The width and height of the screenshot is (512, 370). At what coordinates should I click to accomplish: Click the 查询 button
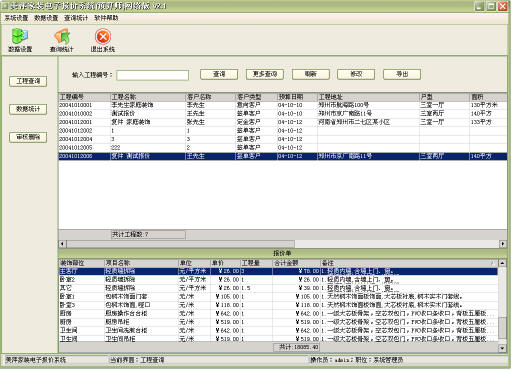point(219,74)
